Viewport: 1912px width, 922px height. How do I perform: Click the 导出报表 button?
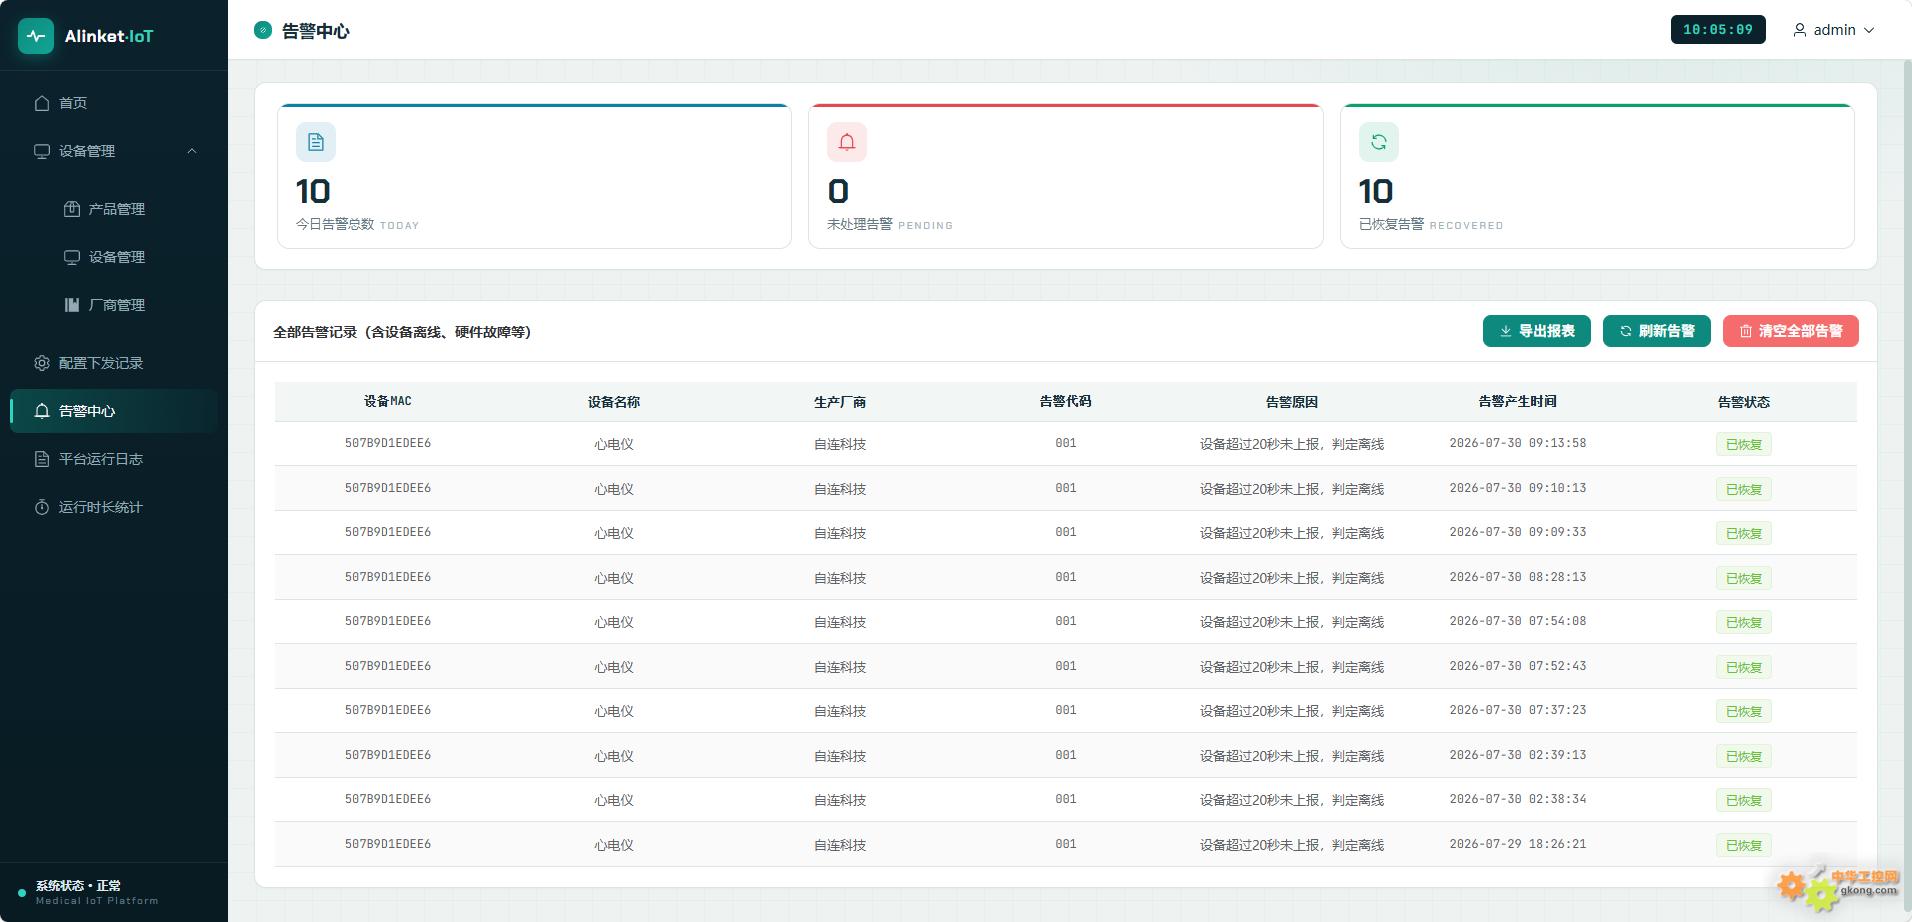[1537, 331]
